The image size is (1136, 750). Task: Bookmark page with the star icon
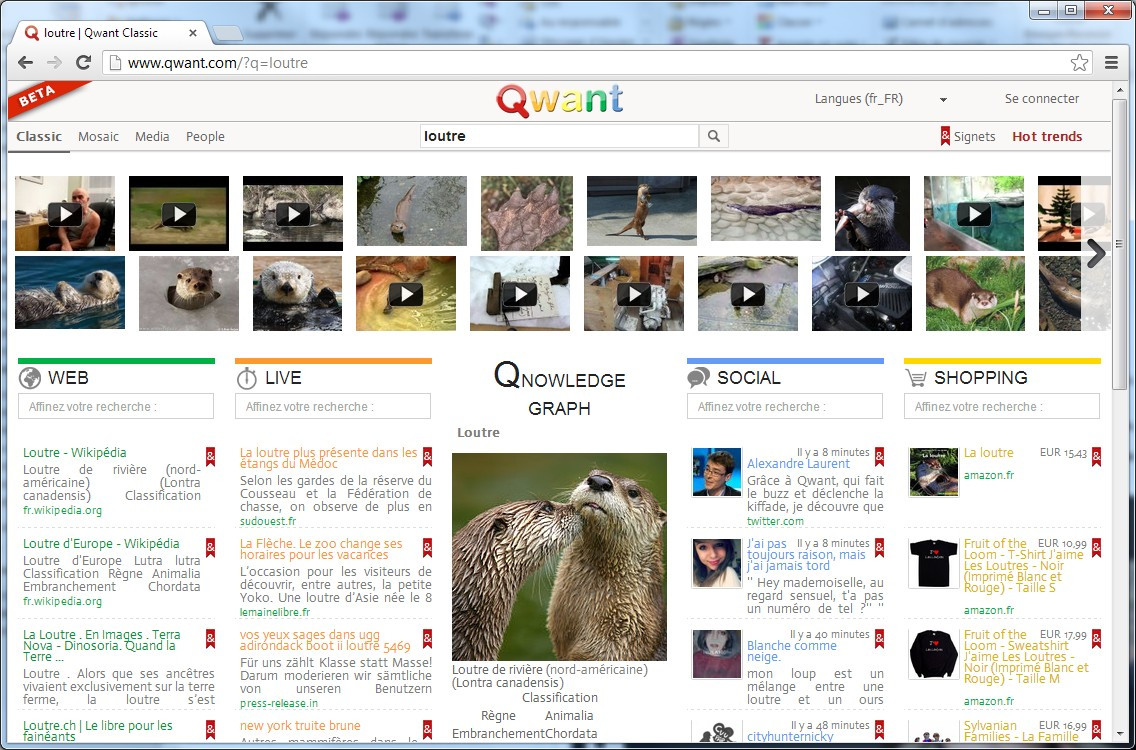(x=1079, y=63)
